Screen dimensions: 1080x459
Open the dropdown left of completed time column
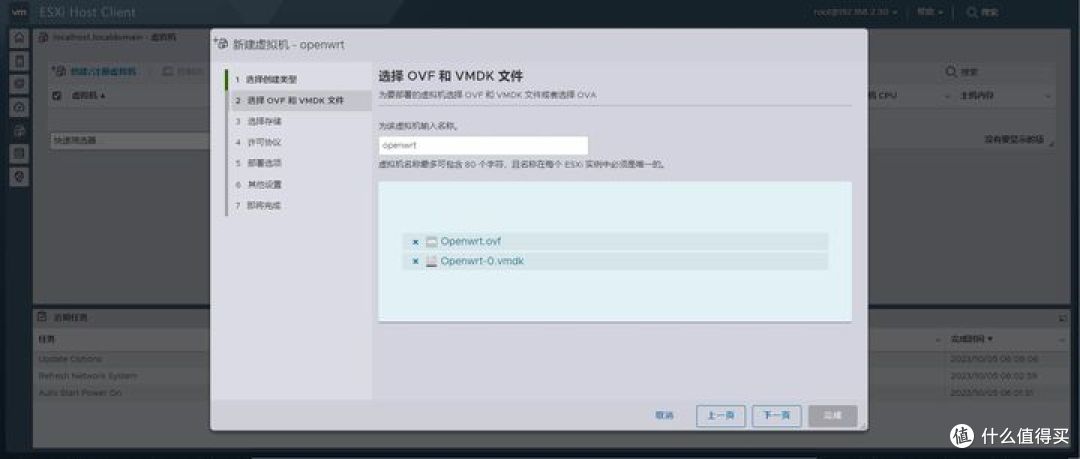point(938,339)
